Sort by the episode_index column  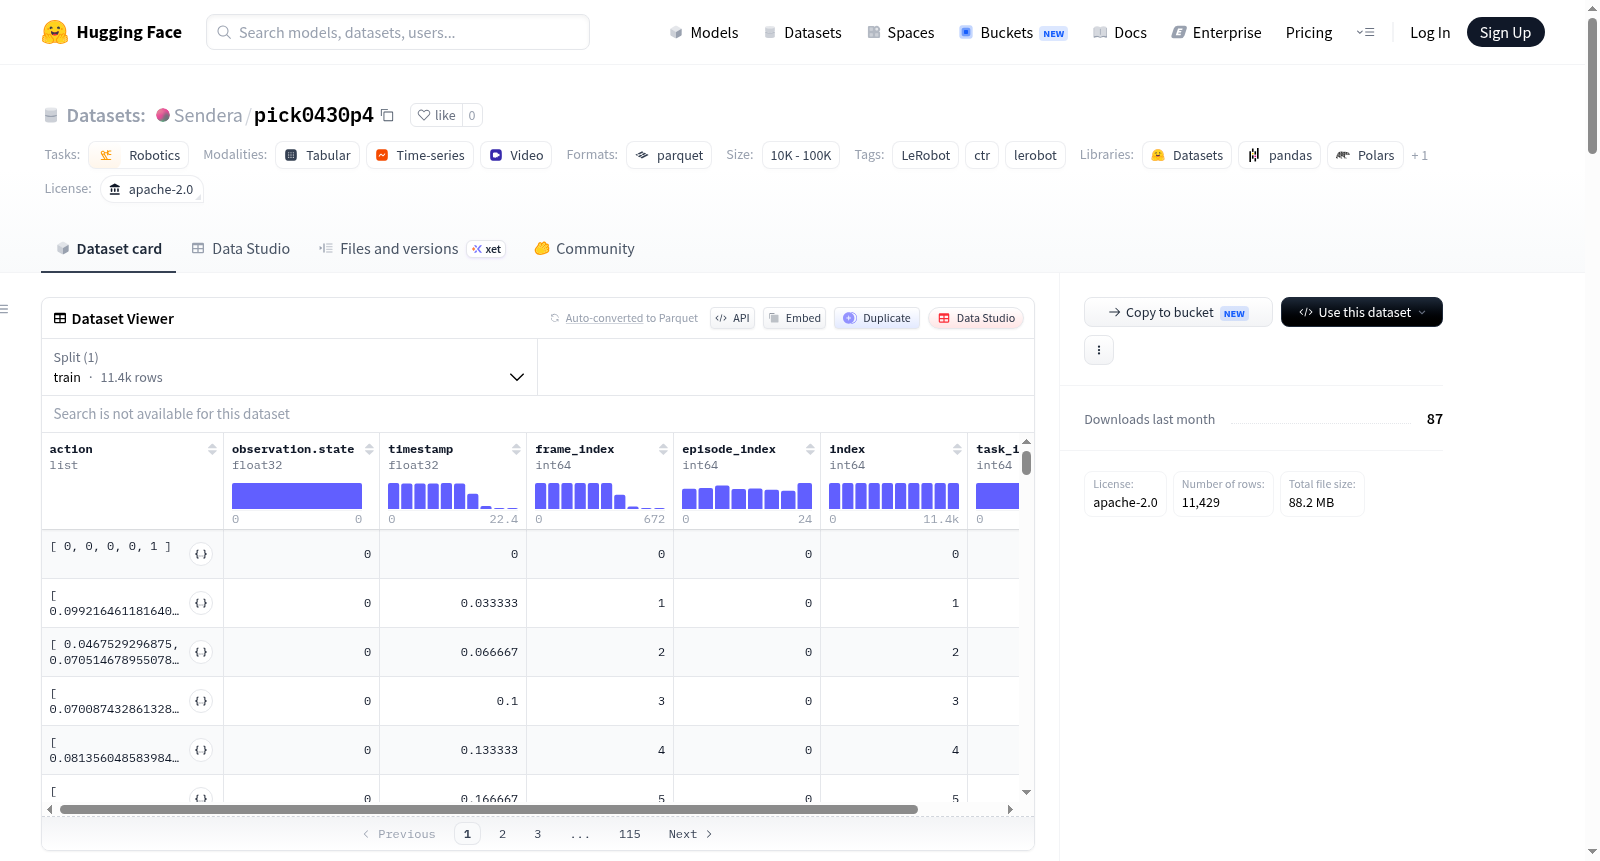tap(810, 449)
